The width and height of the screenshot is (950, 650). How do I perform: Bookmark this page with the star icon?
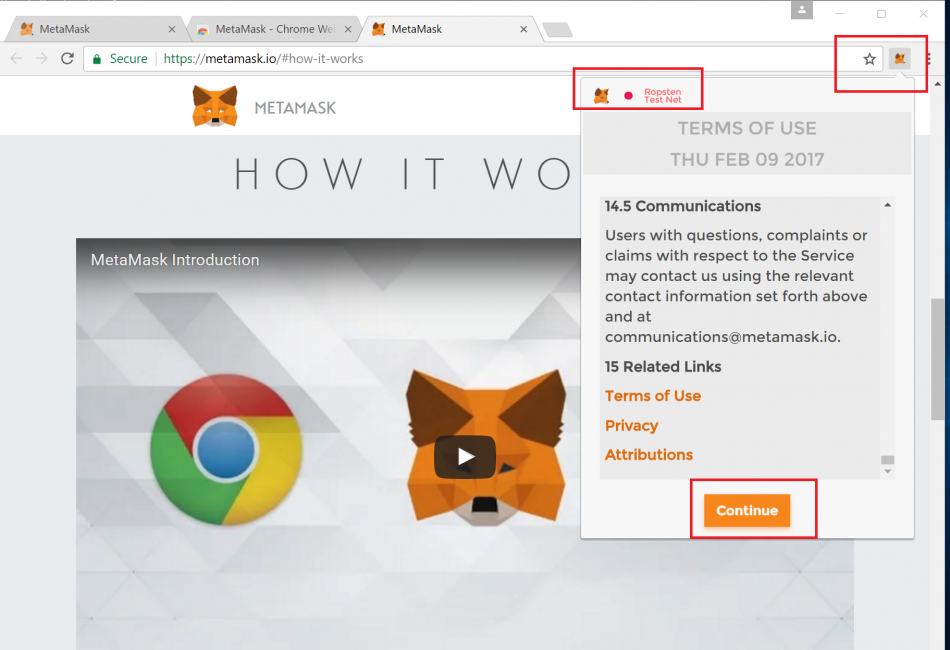[869, 59]
